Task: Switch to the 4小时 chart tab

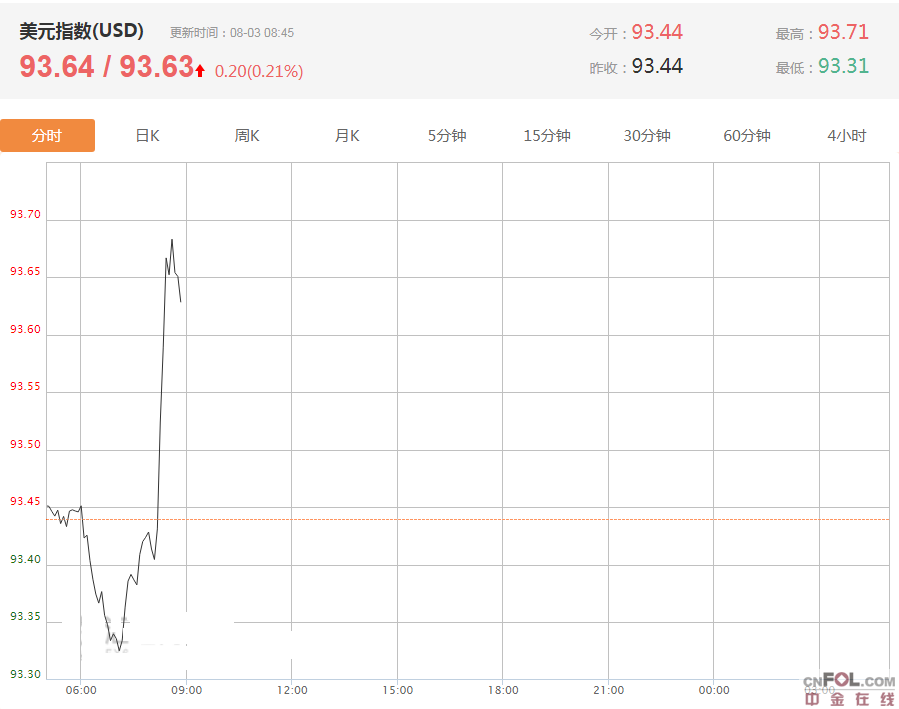Action: (846, 136)
